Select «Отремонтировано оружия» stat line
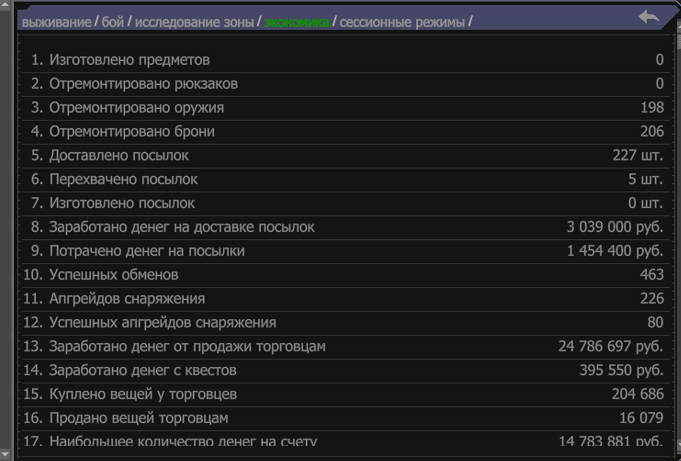Image resolution: width=681 pixels, height=461 pixels. pos(136,108)
